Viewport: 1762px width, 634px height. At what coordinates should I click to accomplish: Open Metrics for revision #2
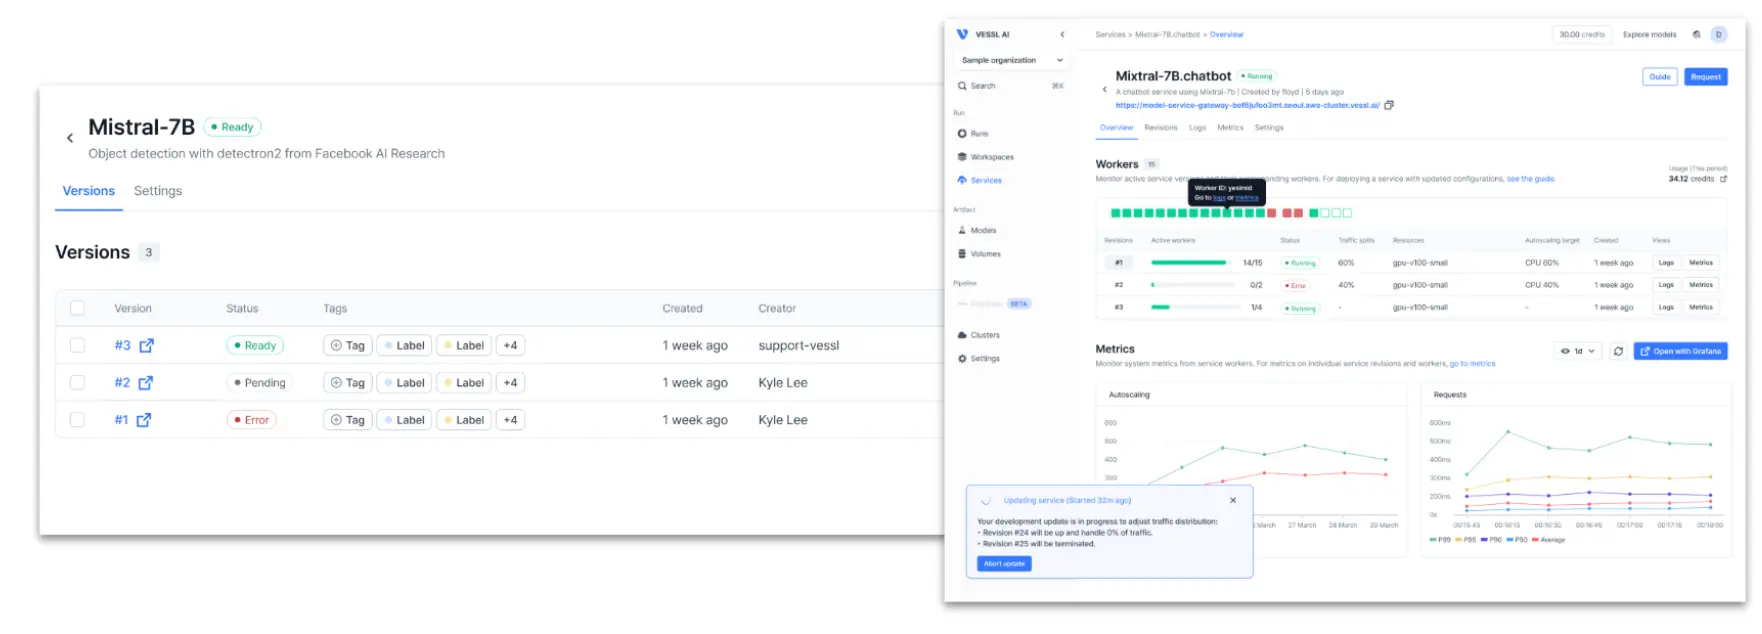(1701, 285)
